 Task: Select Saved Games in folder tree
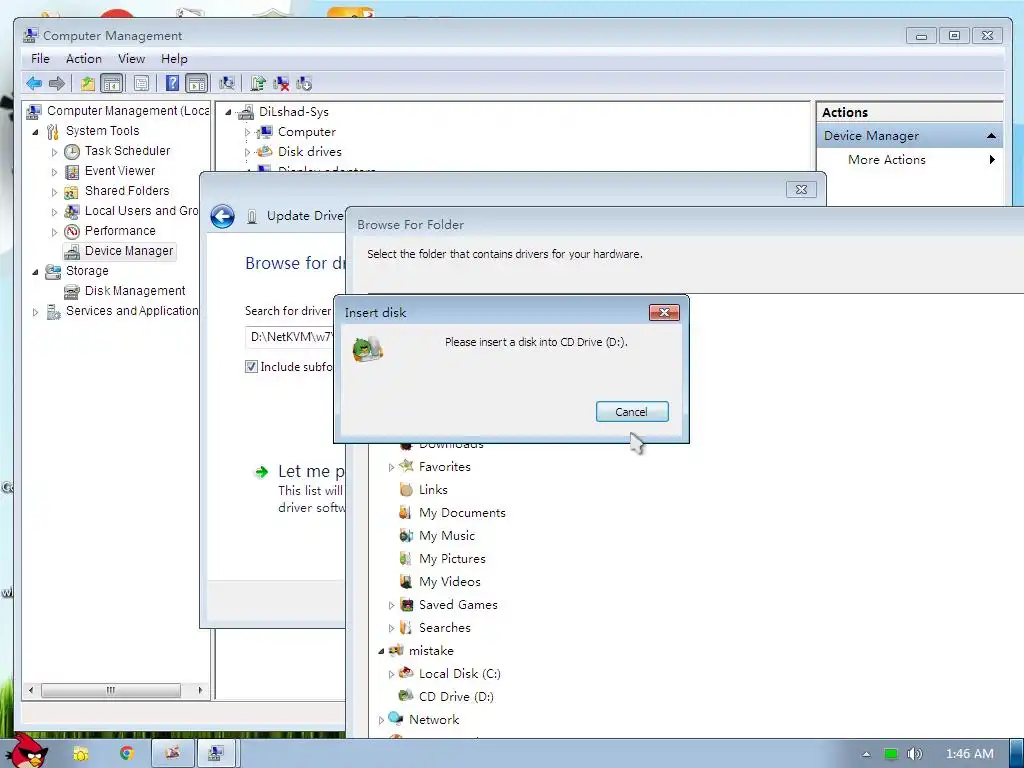(x=458, y=605)
